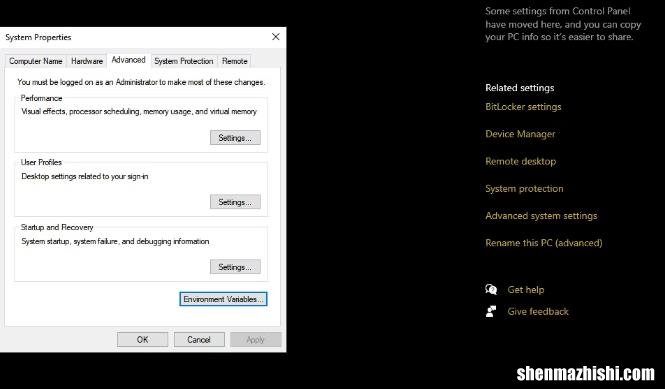
Task: Click the Get help chat icon
Action: coord(491,290)
